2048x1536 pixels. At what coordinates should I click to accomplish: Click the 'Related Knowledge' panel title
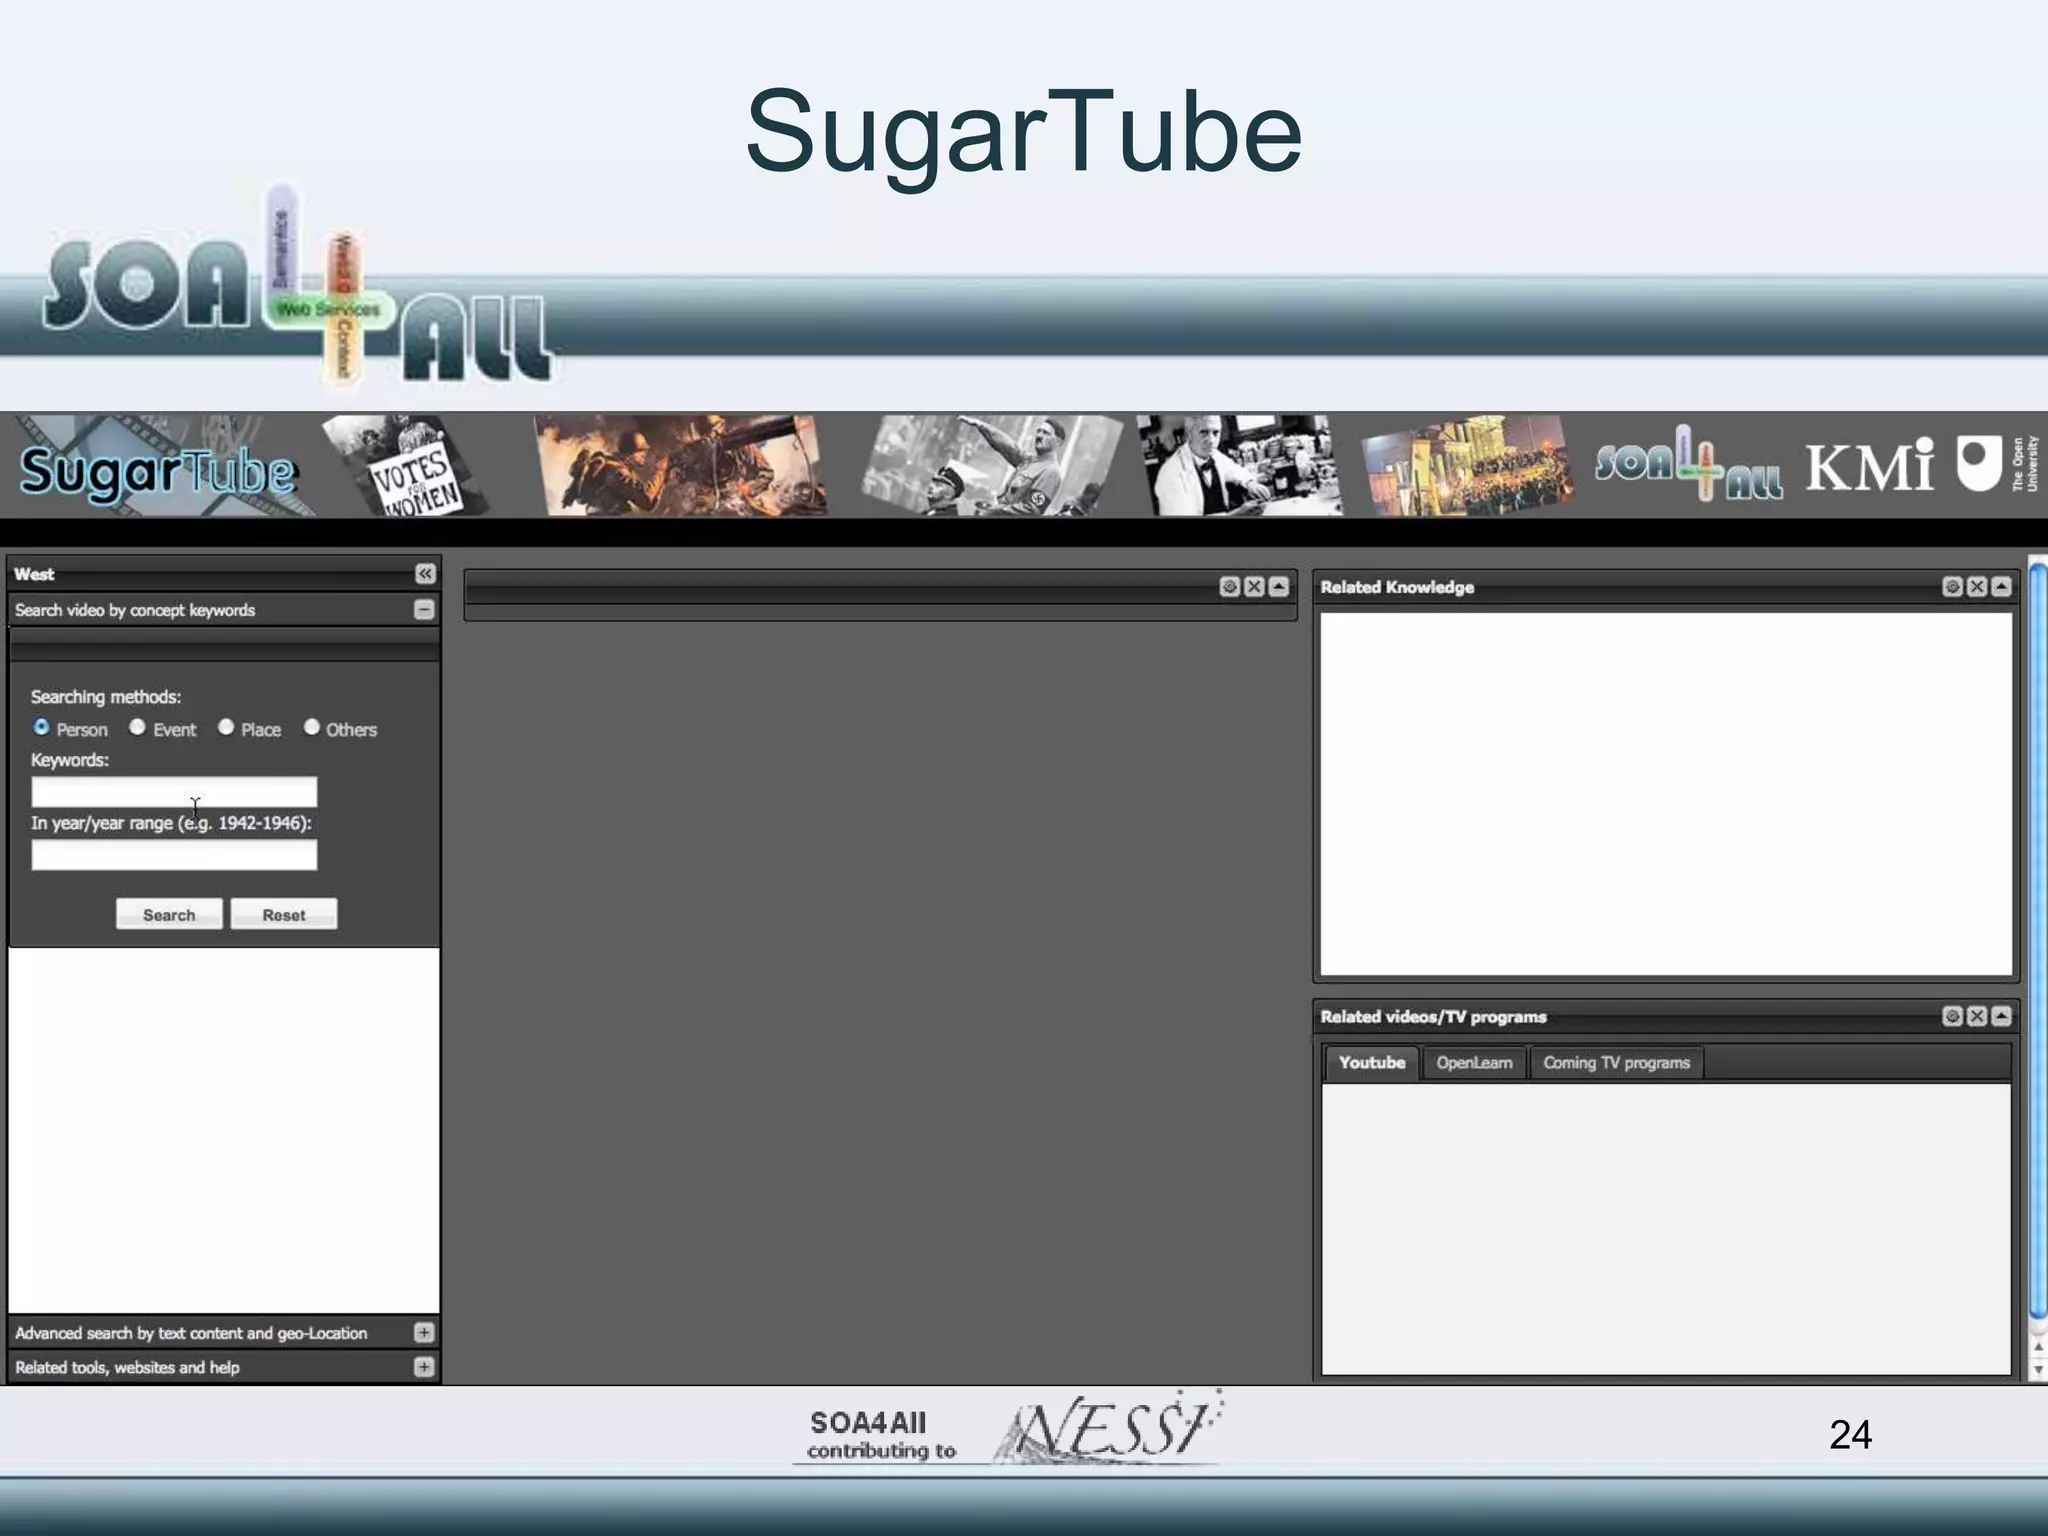click(x=1397, y=587)
